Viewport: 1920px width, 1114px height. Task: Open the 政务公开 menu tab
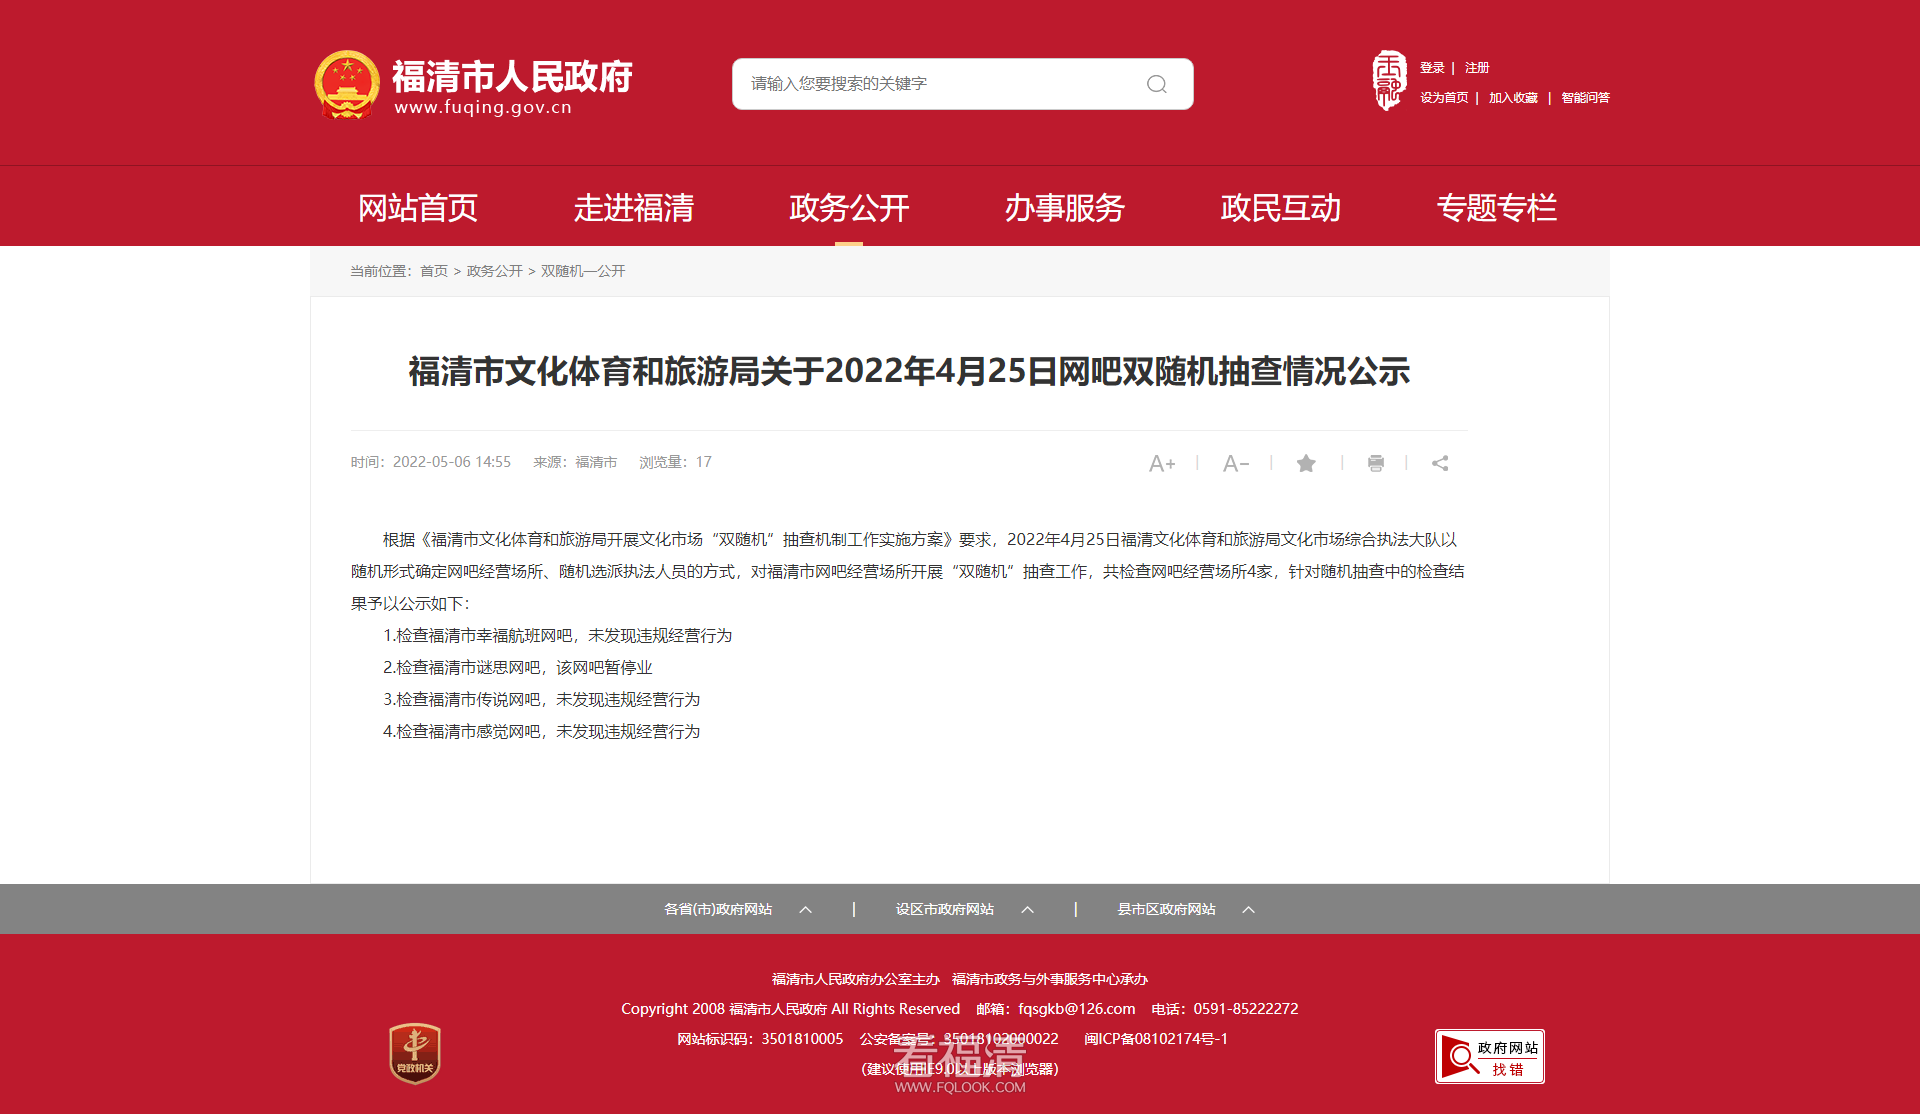849,208
